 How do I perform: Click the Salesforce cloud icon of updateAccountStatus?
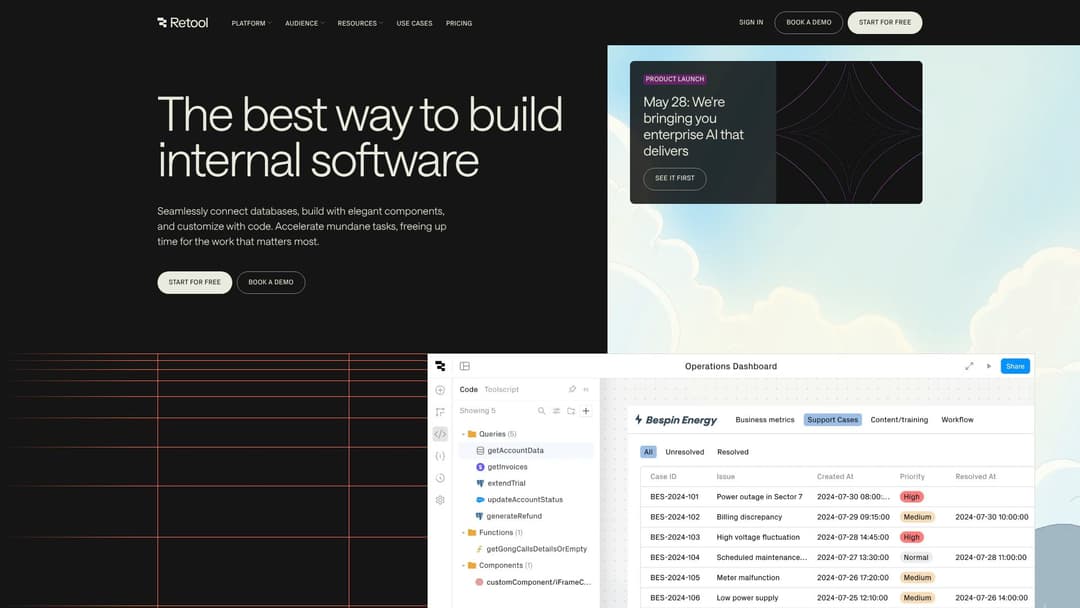(x=480, y=500)
